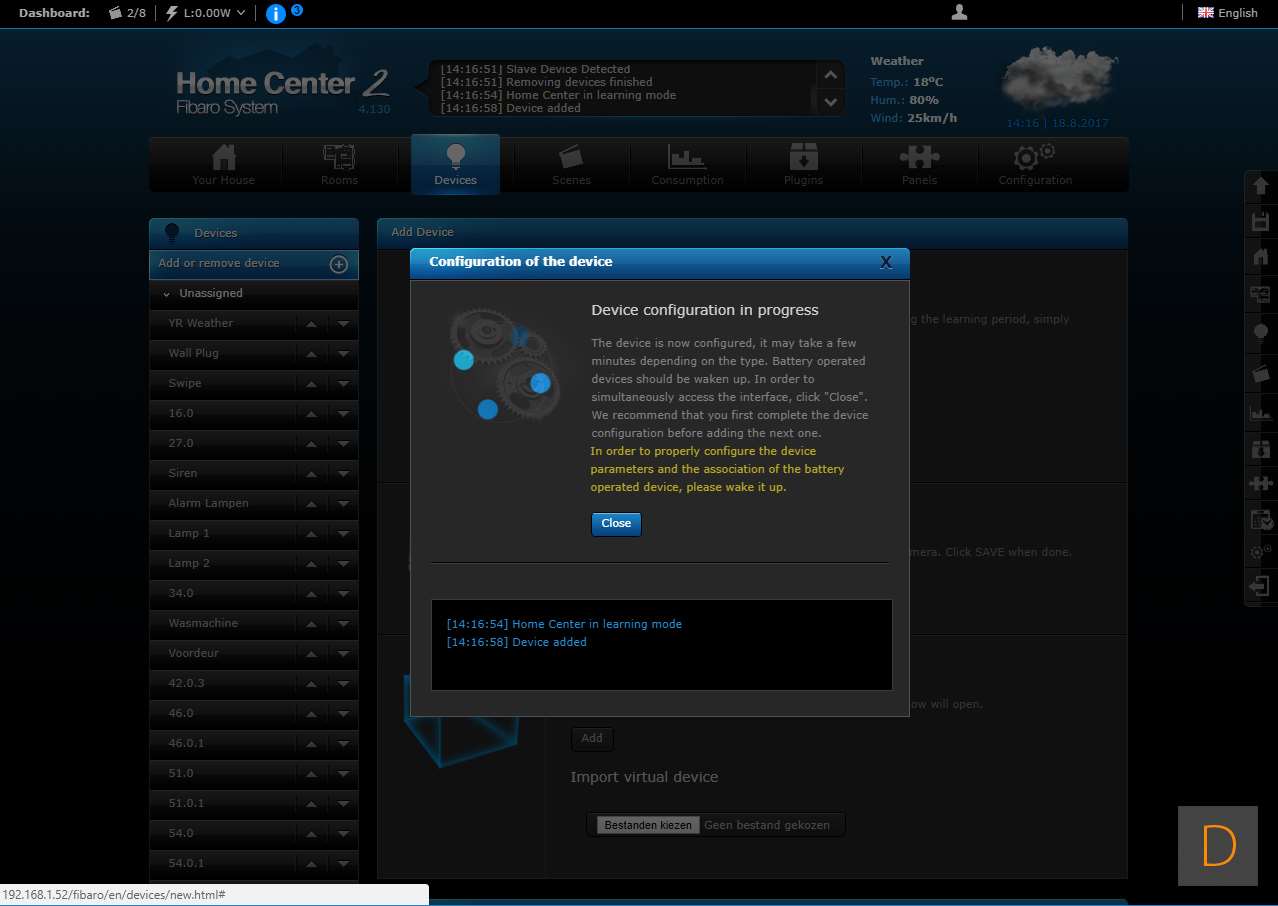Viewport: 1278px width, 906px height.
Task: Open the English language selector
Action: tap(1228, 13)
